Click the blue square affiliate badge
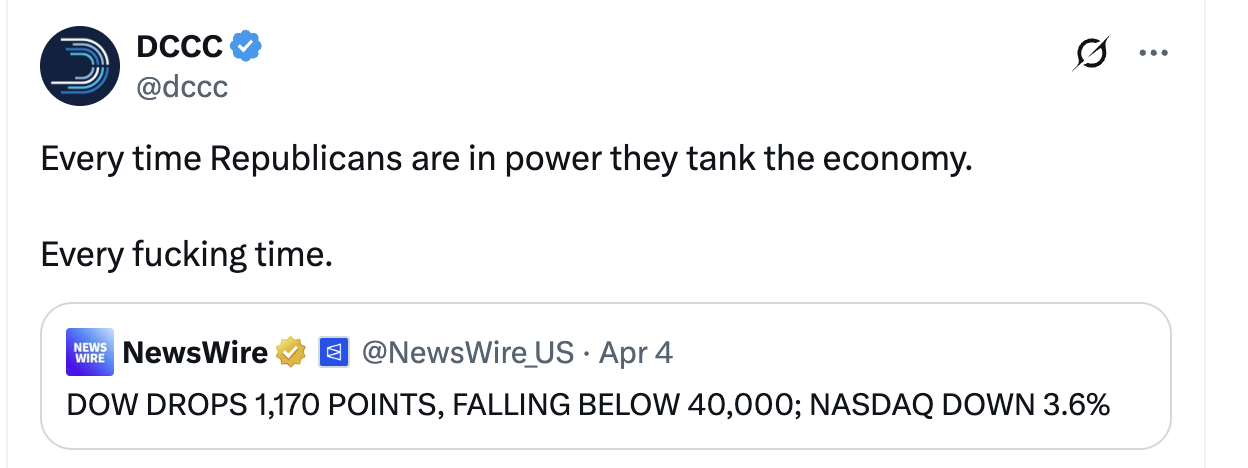The image size is (1248, 468). tap(333, 352)
